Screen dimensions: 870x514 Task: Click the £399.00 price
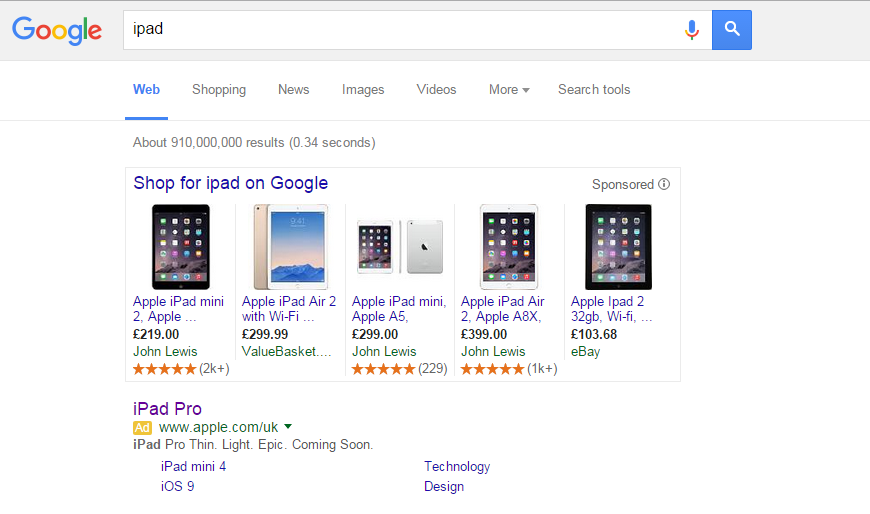[x=484, y=335]
